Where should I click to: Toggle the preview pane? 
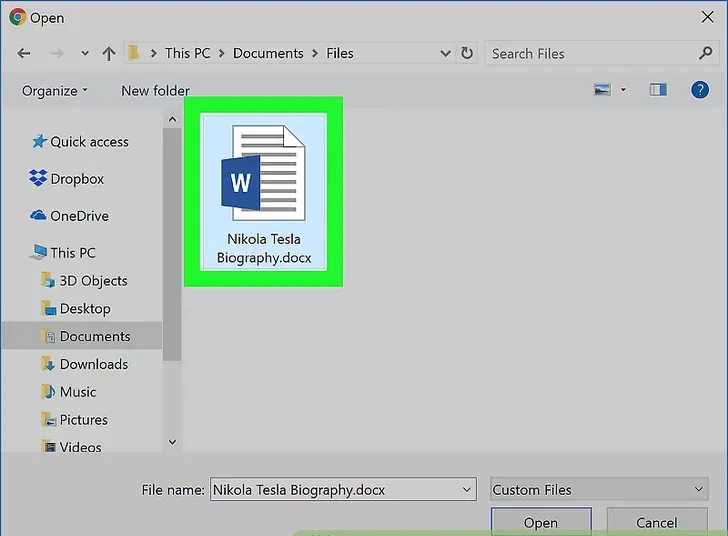pyautogui.click(x=658, y=90)
